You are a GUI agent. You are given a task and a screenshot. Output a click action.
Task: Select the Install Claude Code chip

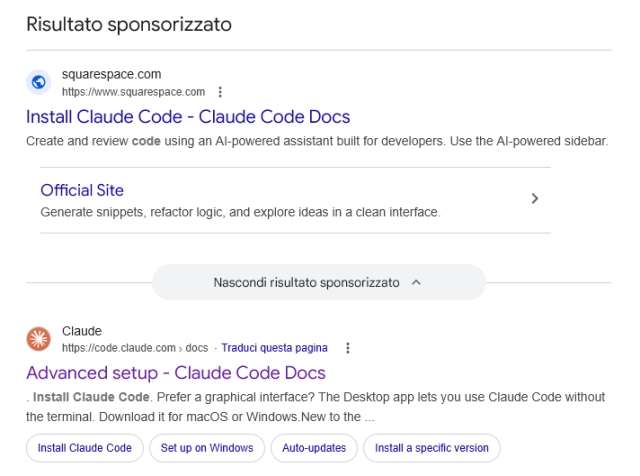click(x=85, y=448)
